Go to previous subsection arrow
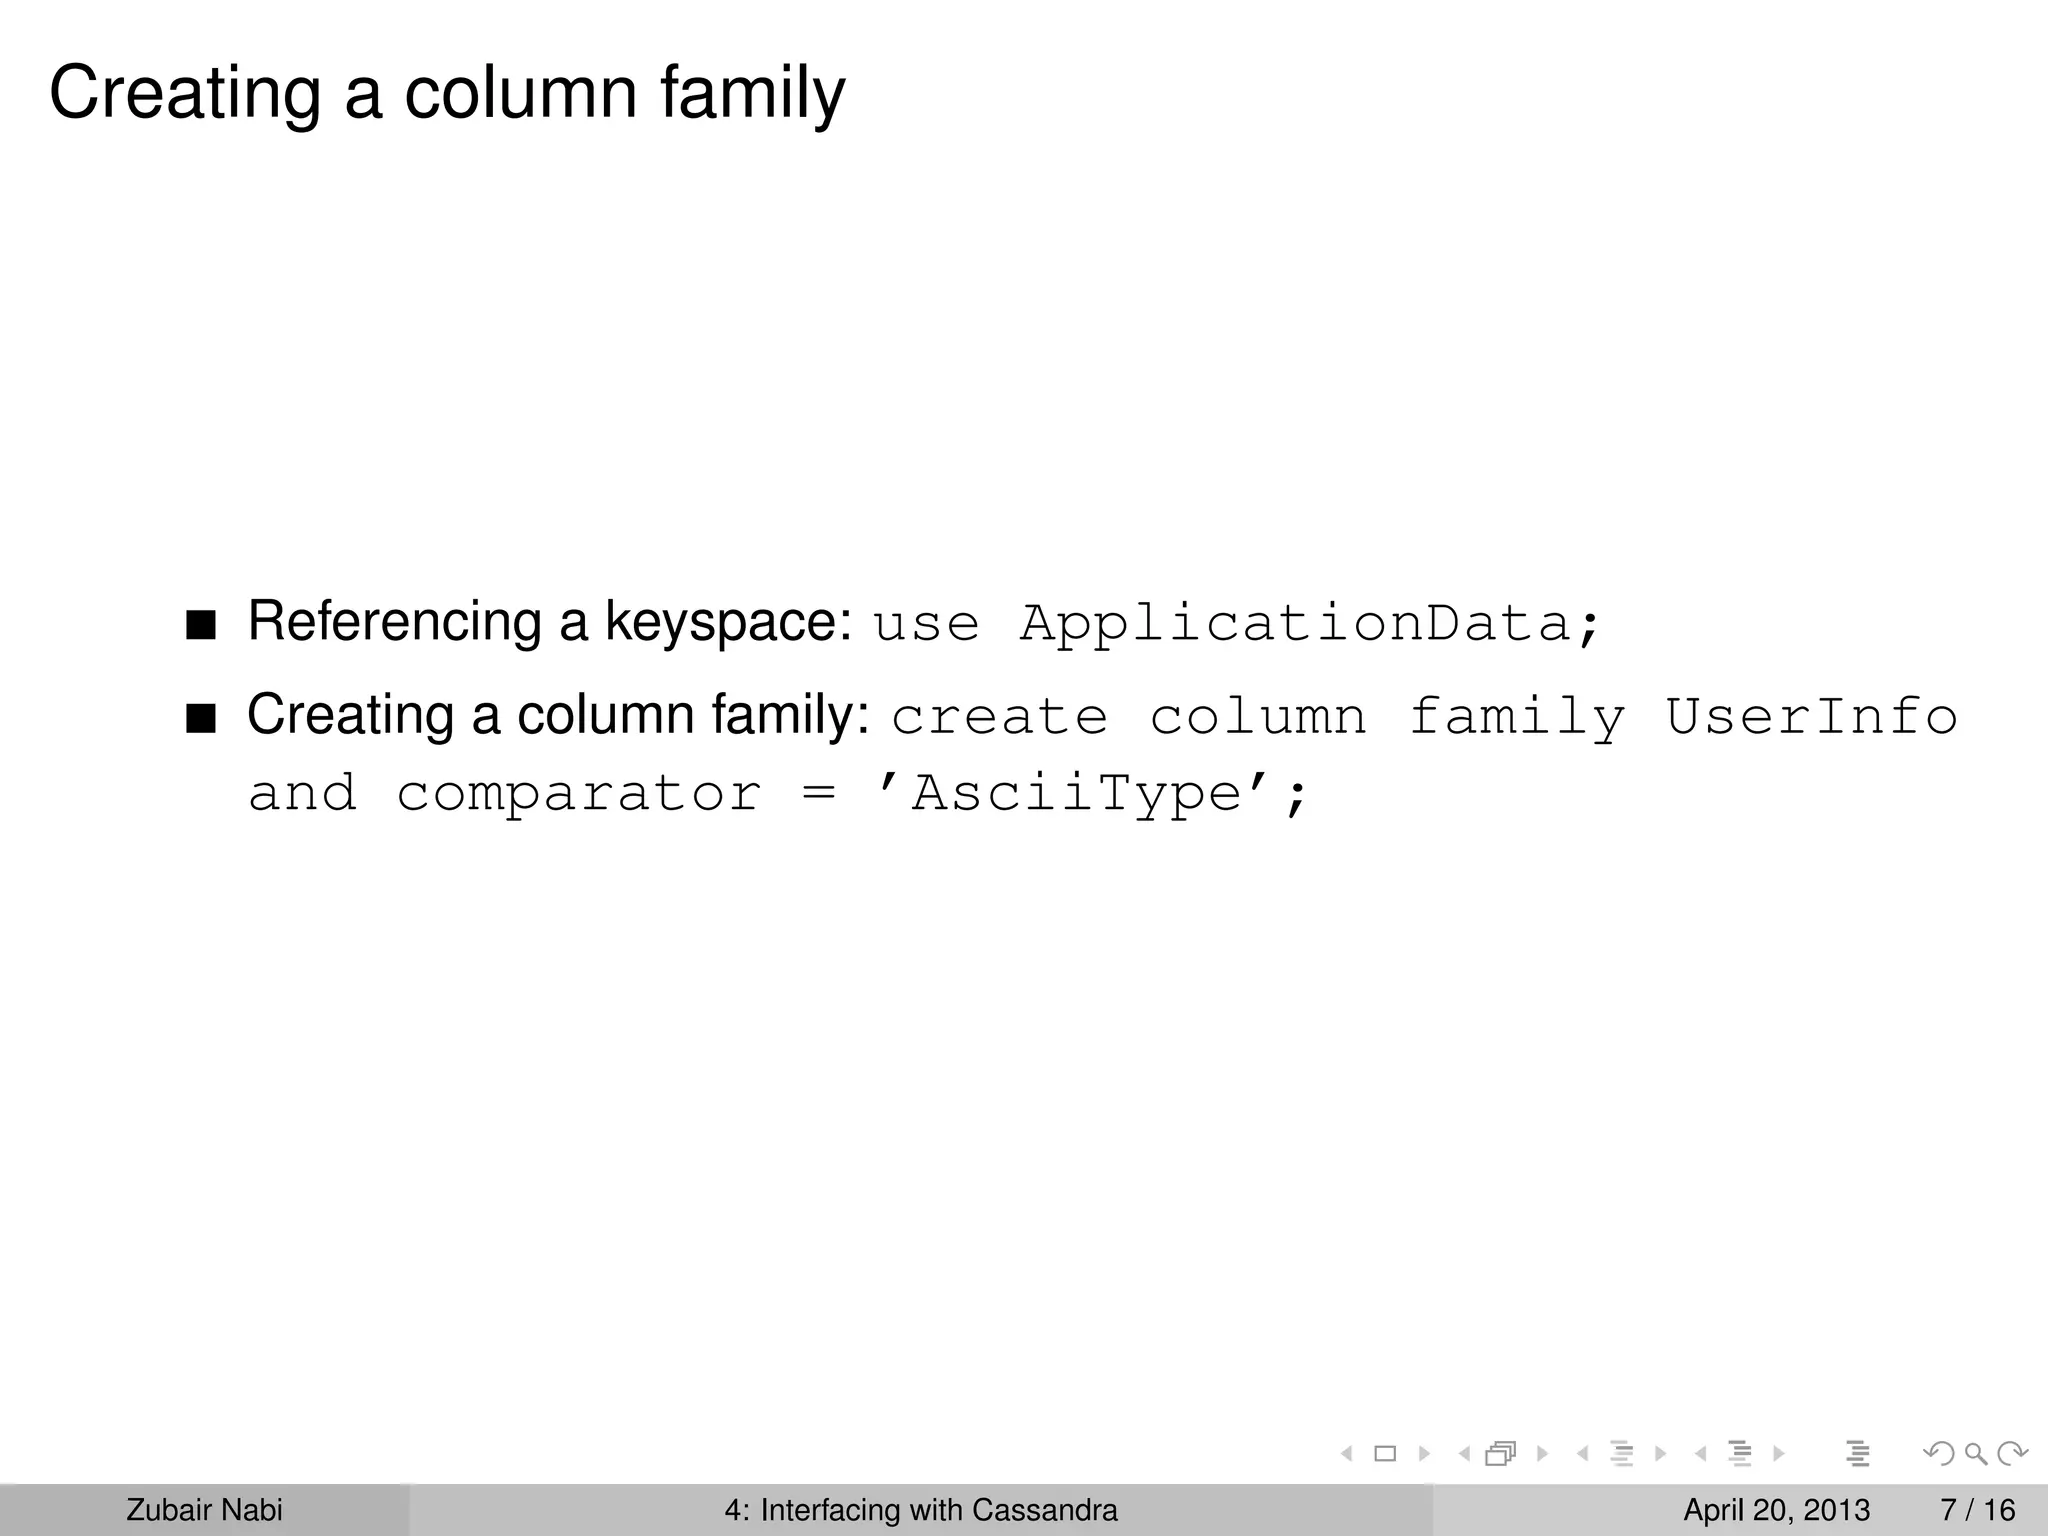Image resolution: width=2048 pixels, height=1536 pixels. point(1582,1454)
